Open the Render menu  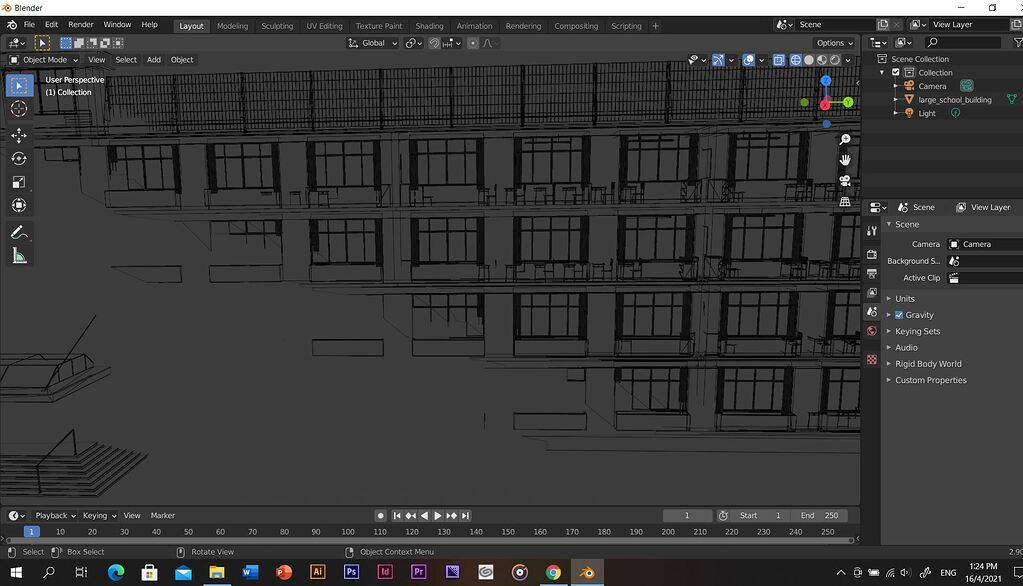pyautogui.click(x=81, y=25)
